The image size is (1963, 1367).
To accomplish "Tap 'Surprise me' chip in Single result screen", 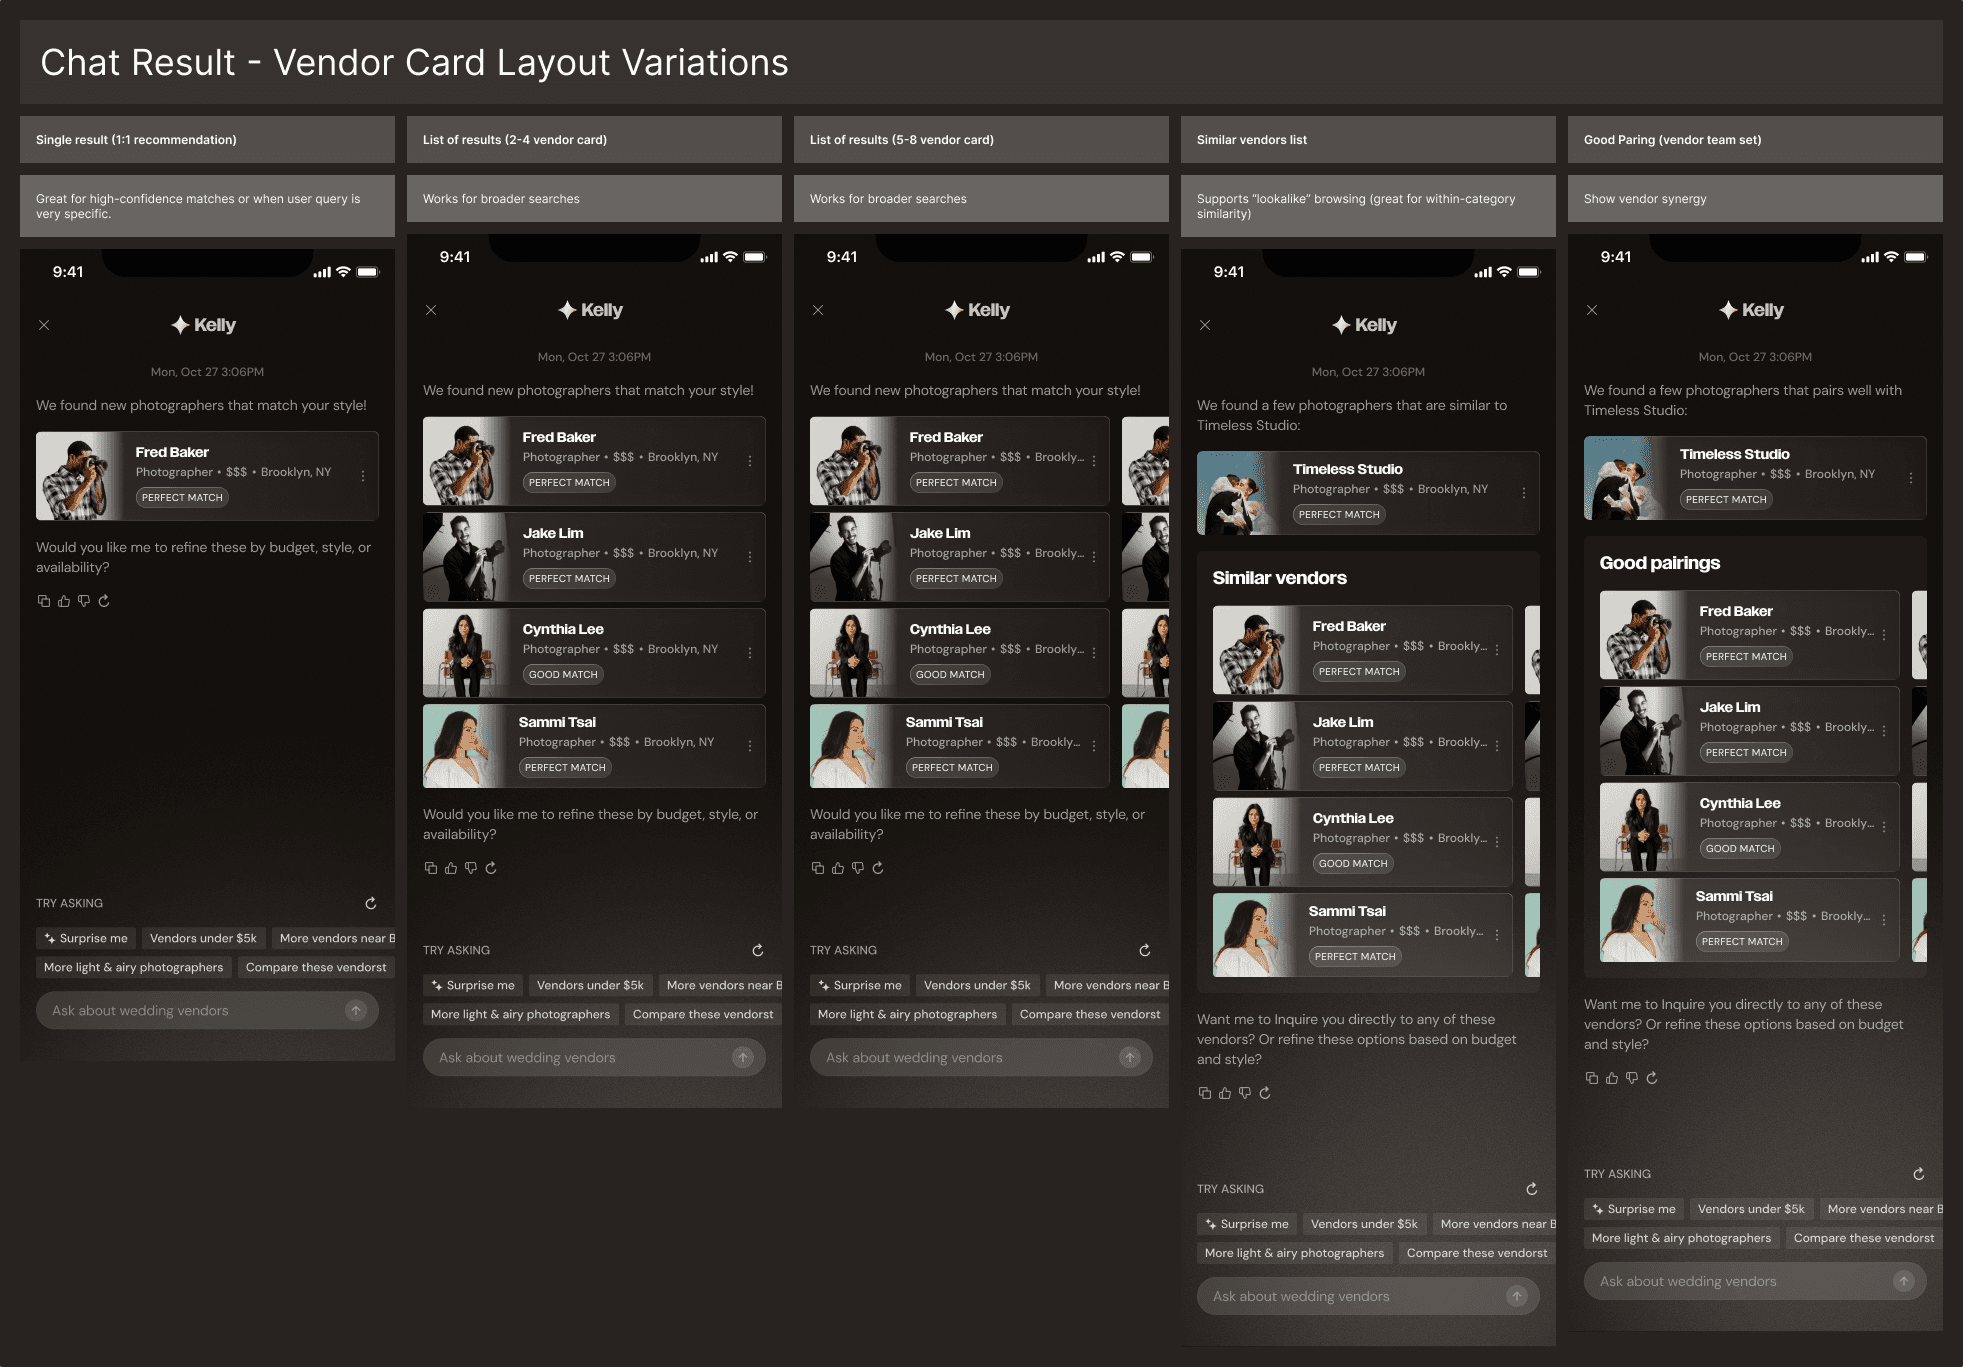I will (x=85, y=938).
